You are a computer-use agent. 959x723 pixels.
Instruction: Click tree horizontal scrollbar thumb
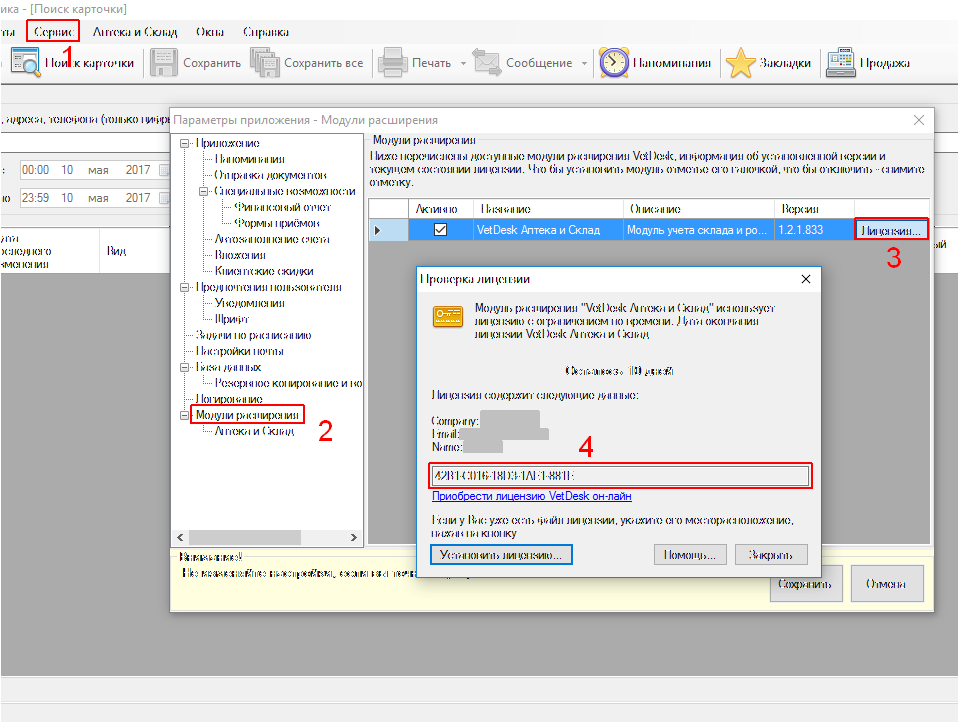(x=245, y=538)
